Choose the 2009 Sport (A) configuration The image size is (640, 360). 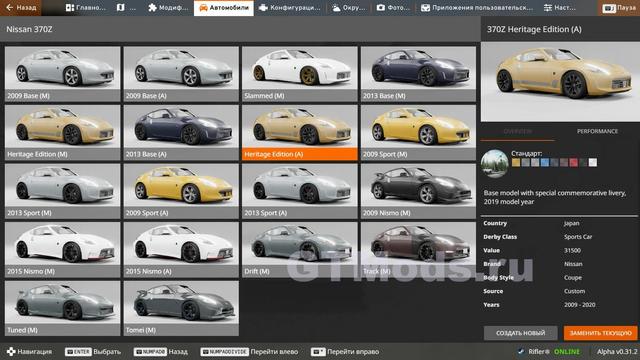click(x=181, y=191)
